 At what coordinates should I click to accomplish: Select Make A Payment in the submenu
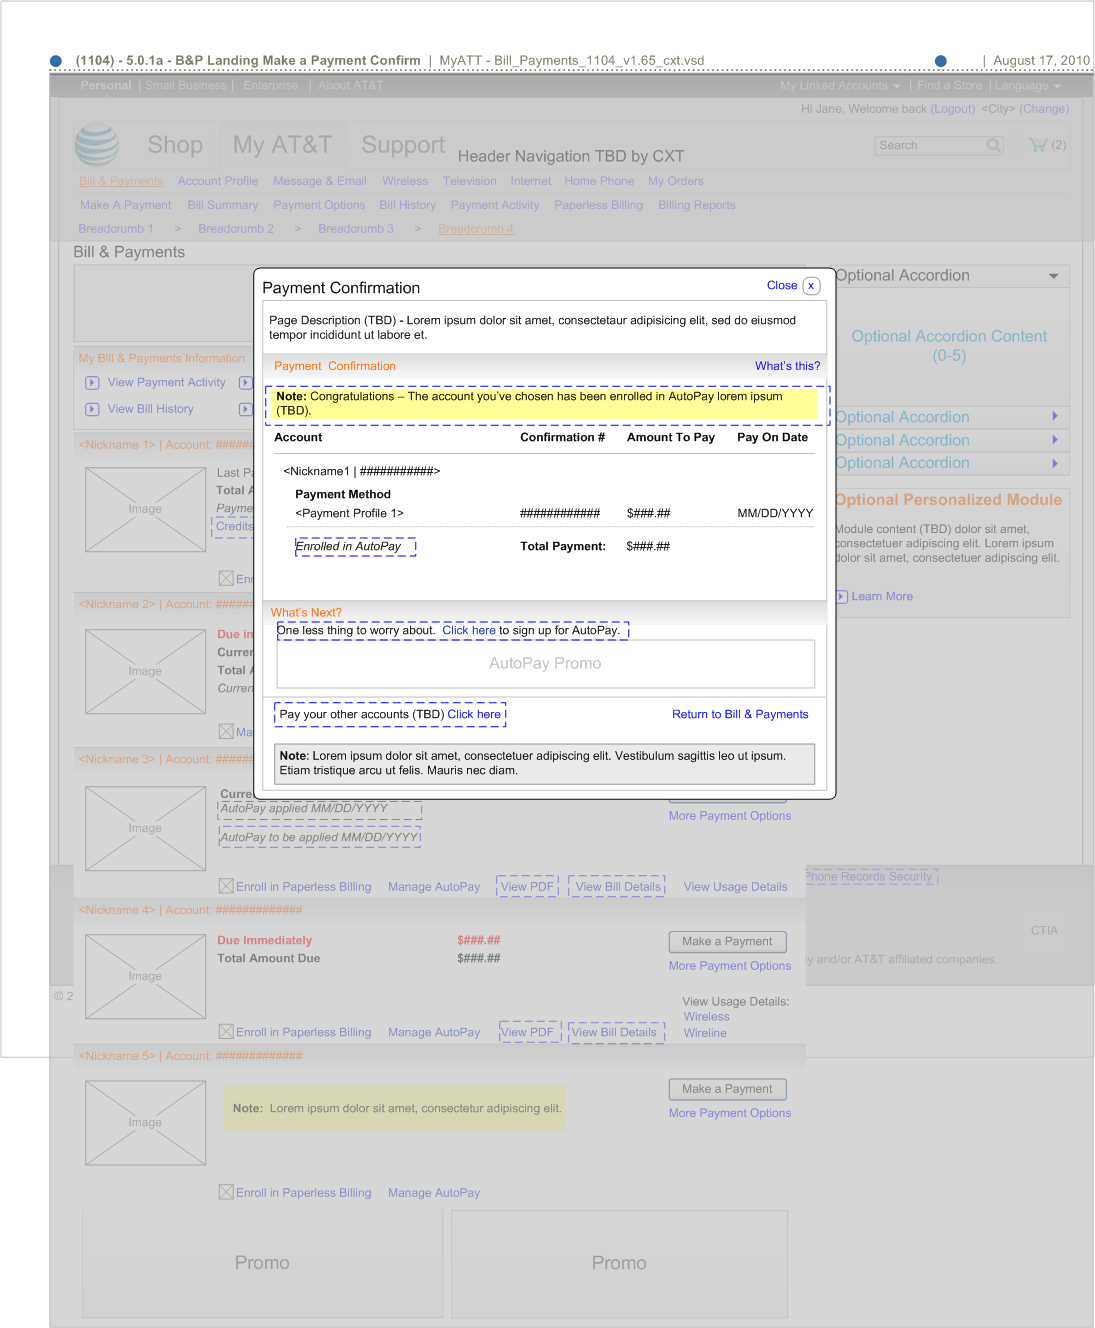coord(126,205)
